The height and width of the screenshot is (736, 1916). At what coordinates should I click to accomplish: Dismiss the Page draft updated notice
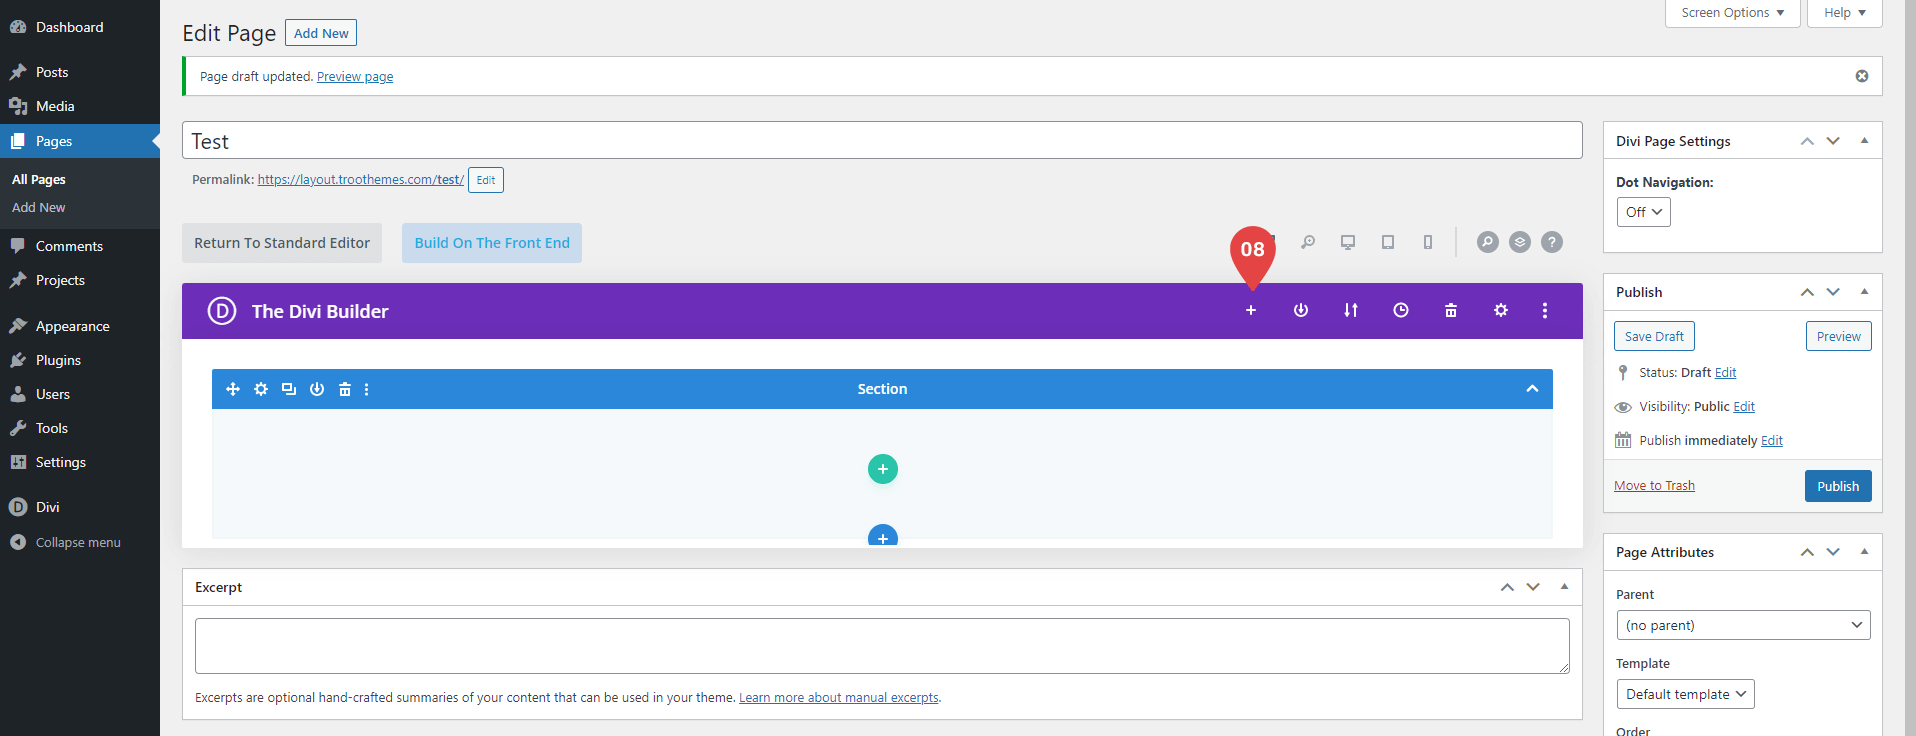coord(1862,76)
